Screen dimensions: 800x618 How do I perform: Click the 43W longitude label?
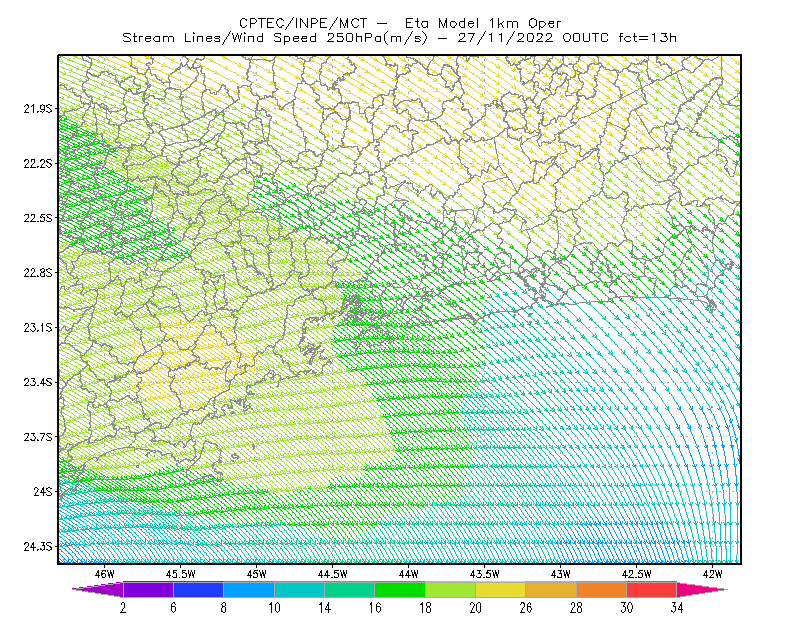pyautogui.click(x=561, y=574)
